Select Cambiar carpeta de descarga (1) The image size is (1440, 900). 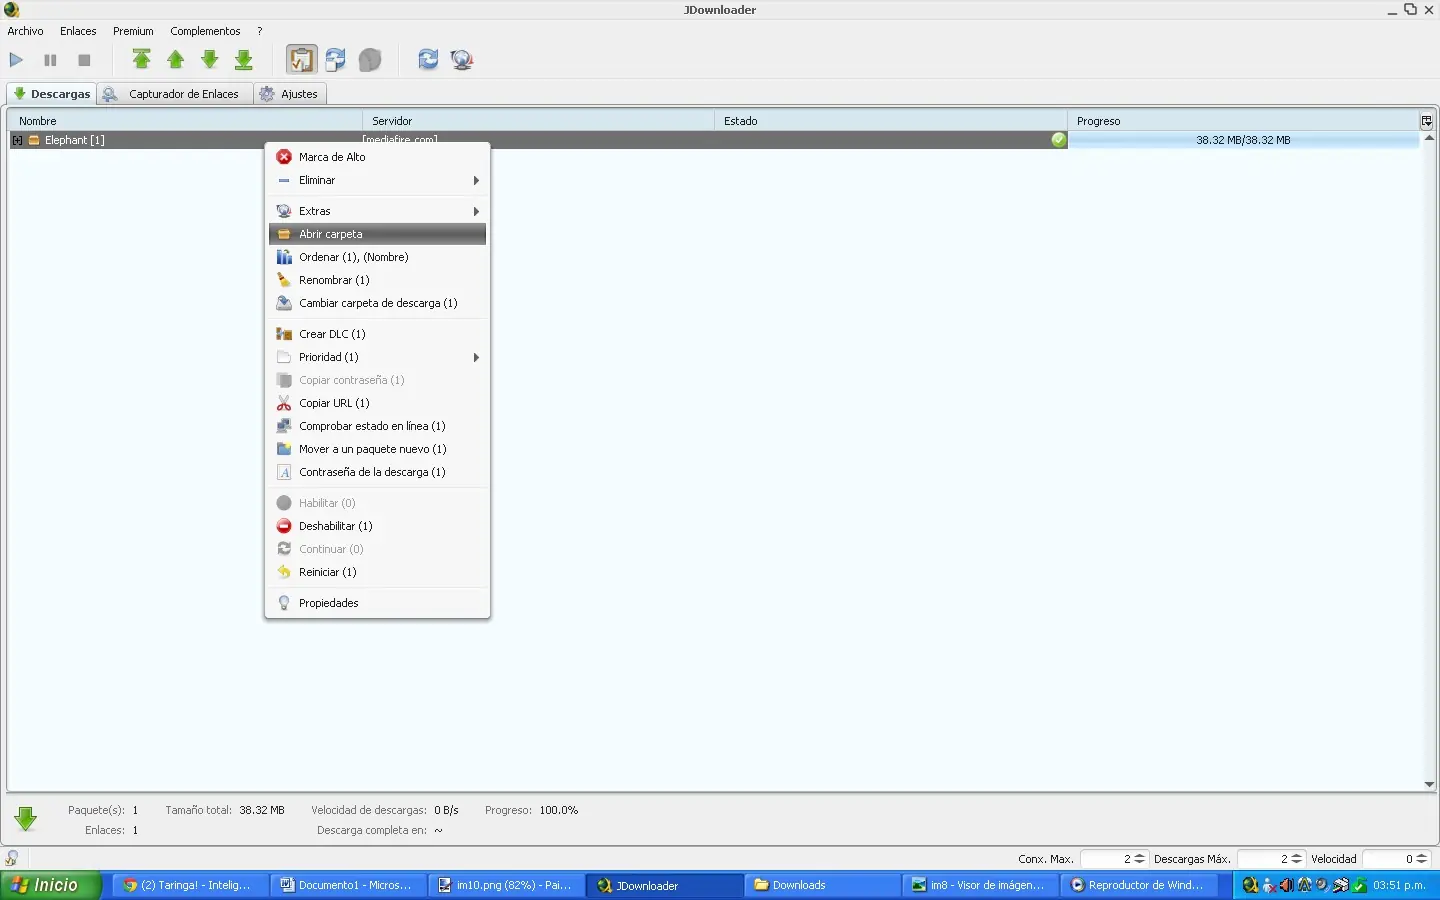(x=378, y=303)
